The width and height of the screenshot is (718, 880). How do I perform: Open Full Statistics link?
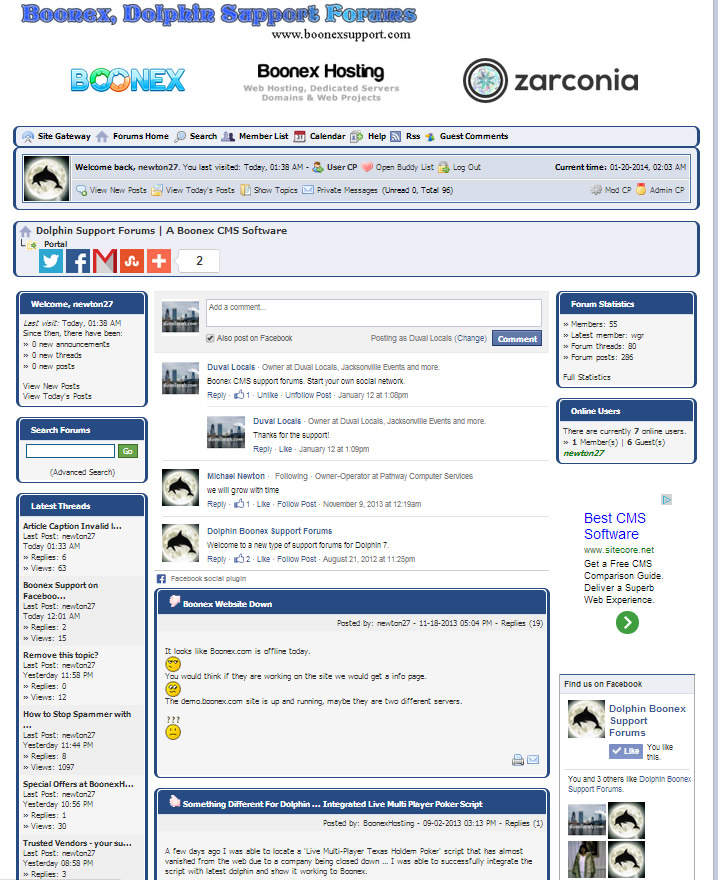pyautogui.click(x=587, y=377)
